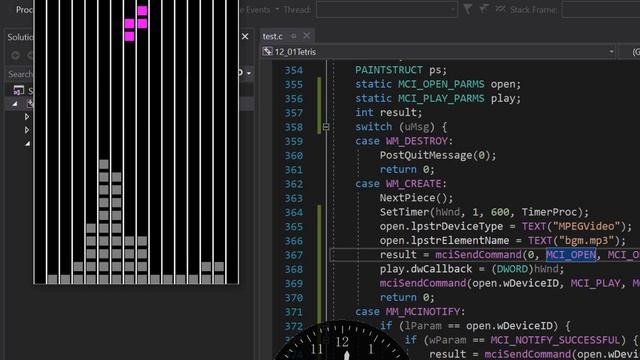Click MCI_NOTIFY_SUCCESSFUL in the code
Image resolution: width=640 pixels, height=360 pixels.
[556, 340]
